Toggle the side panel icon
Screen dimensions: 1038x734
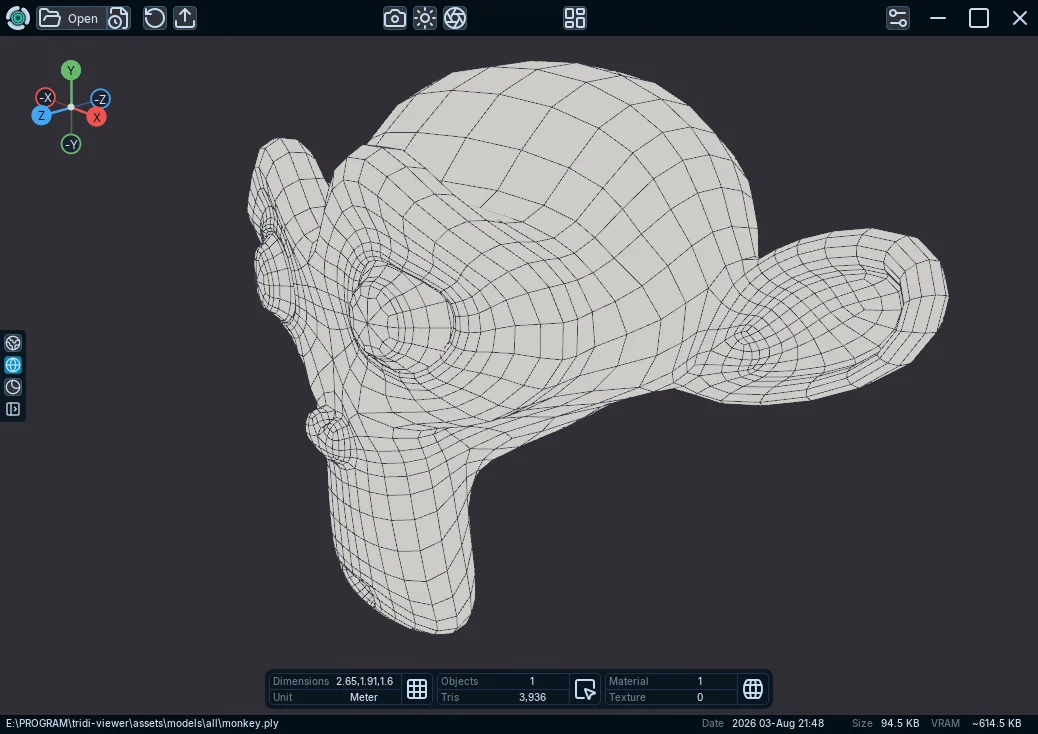(13, 409)
